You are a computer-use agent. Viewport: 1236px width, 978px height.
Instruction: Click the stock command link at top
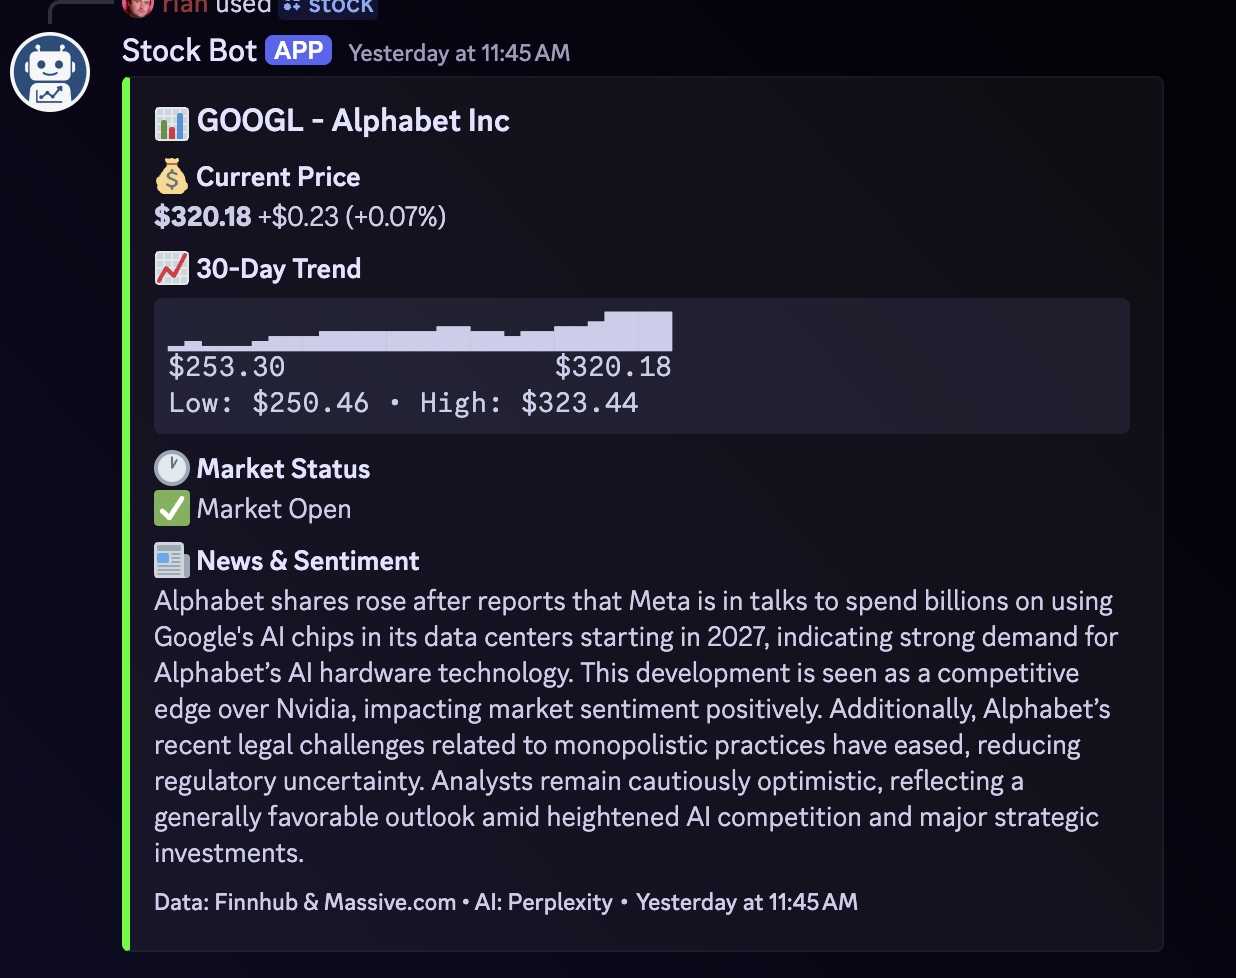click(340, 6)
